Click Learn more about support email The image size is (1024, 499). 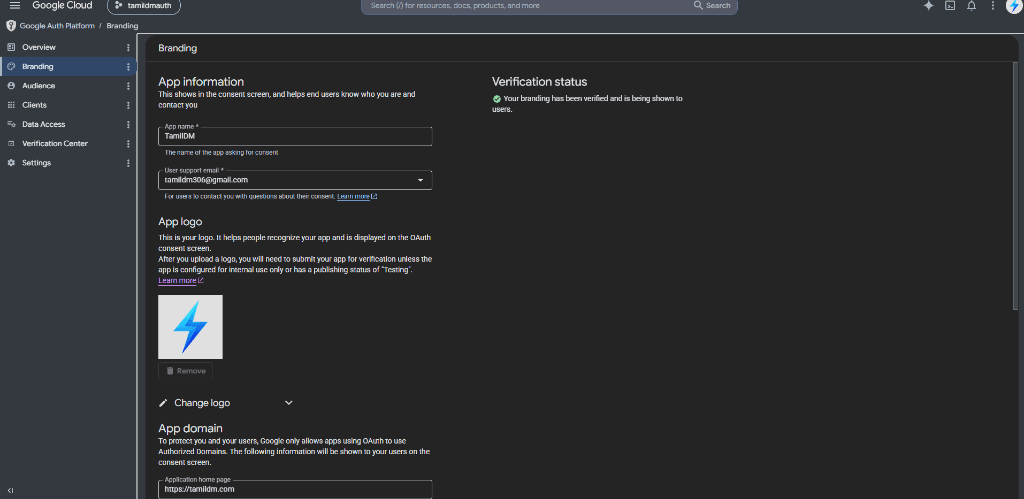(x=357, y=196)
